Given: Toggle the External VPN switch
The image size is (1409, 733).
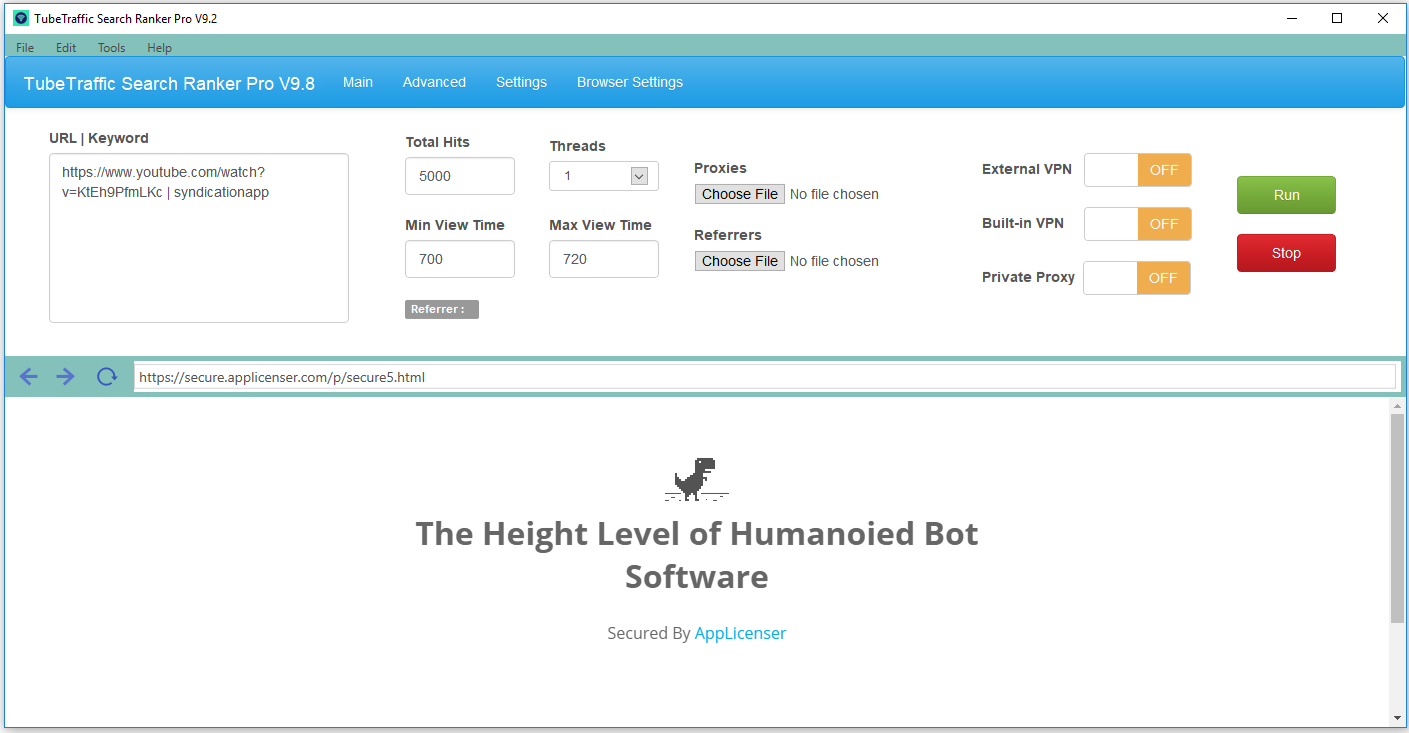Looking at the screenshot, I should [x=1137, y=170].
